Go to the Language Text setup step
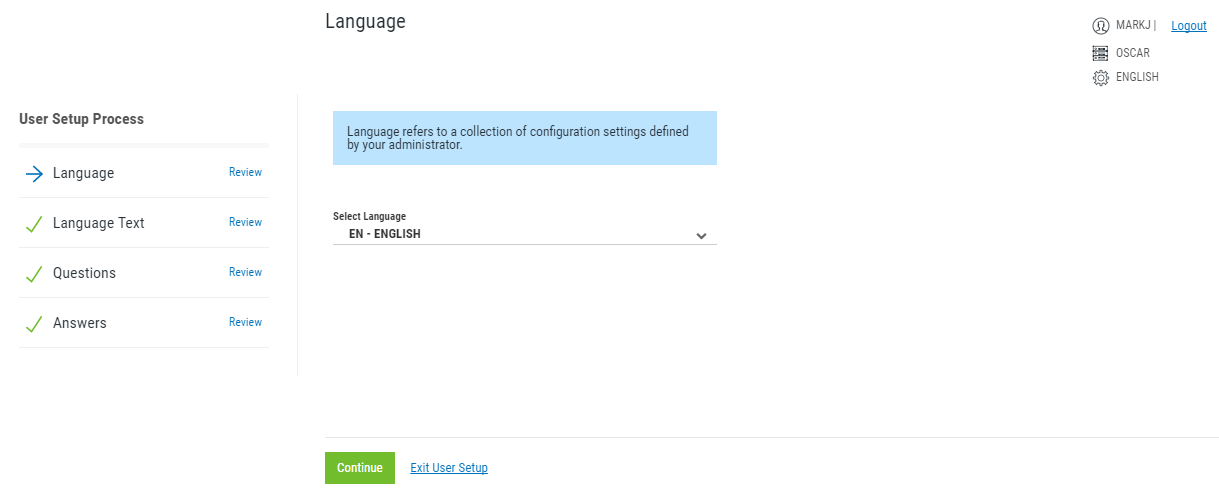Screen dimensions: 1219x501 (99, 224)
